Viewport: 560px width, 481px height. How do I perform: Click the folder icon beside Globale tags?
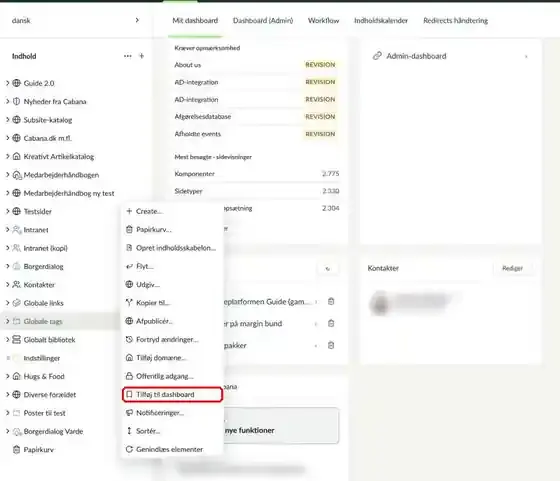(16, 321)
